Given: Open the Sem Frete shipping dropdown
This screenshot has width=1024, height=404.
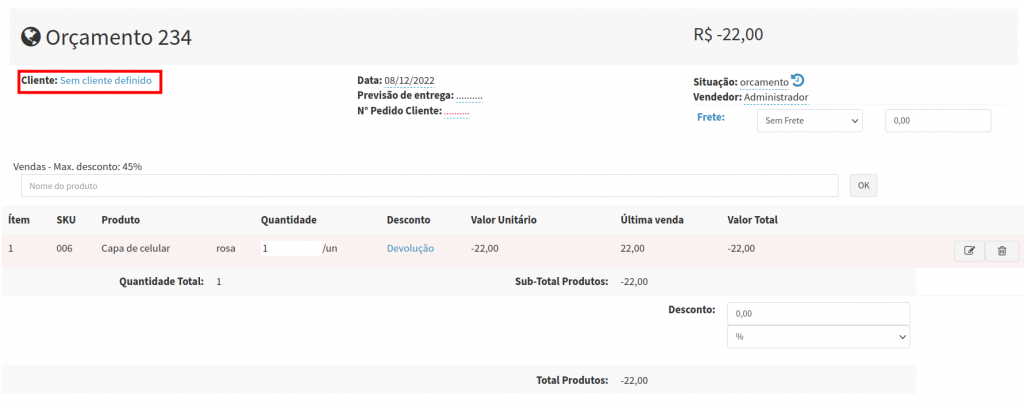Looking at the screenshot, I should [x=809, y=120].
